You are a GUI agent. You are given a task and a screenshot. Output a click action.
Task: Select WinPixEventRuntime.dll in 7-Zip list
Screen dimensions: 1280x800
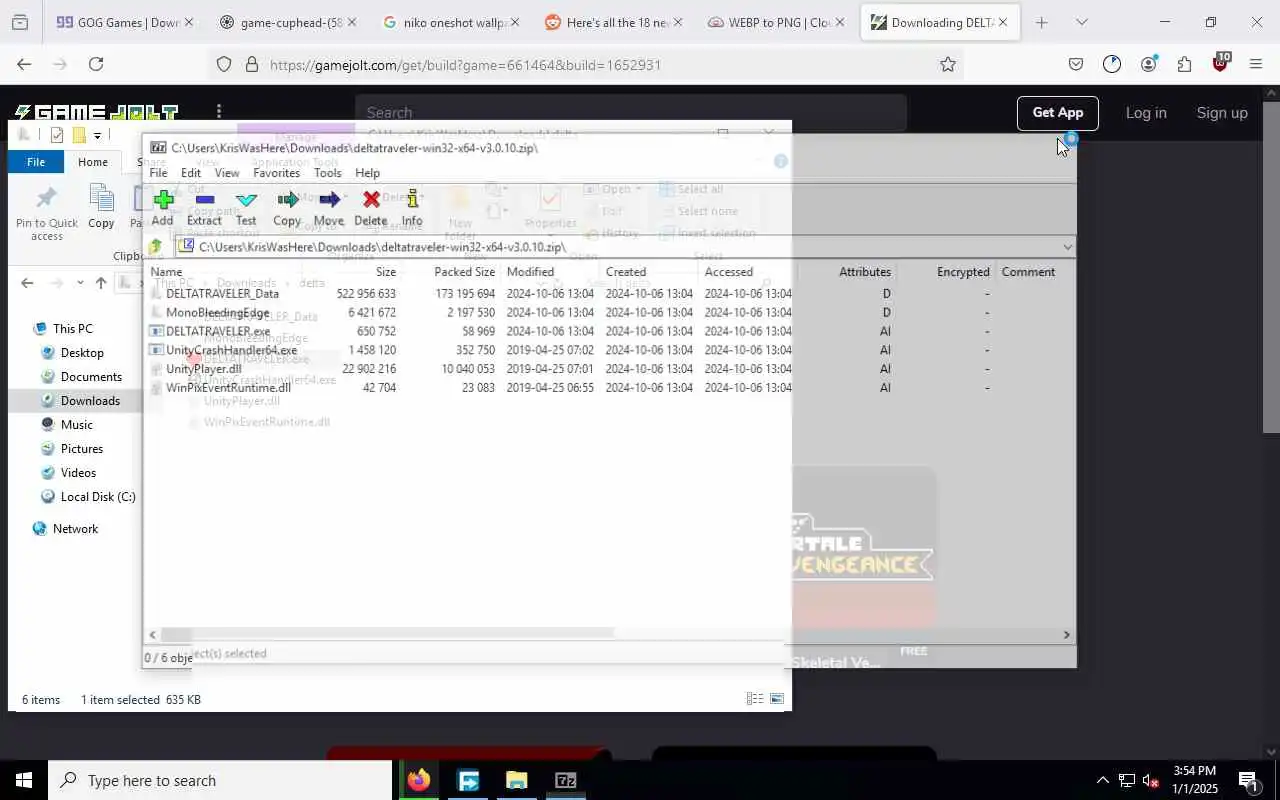(228, 388)
